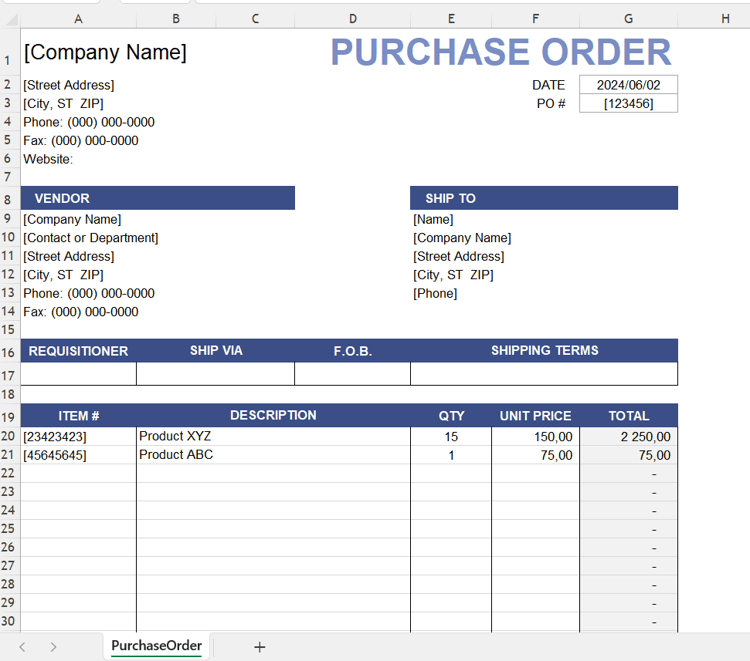Select the [Company Name] title cell
This screenshot has height=661, width=750.
click(105, 52)
